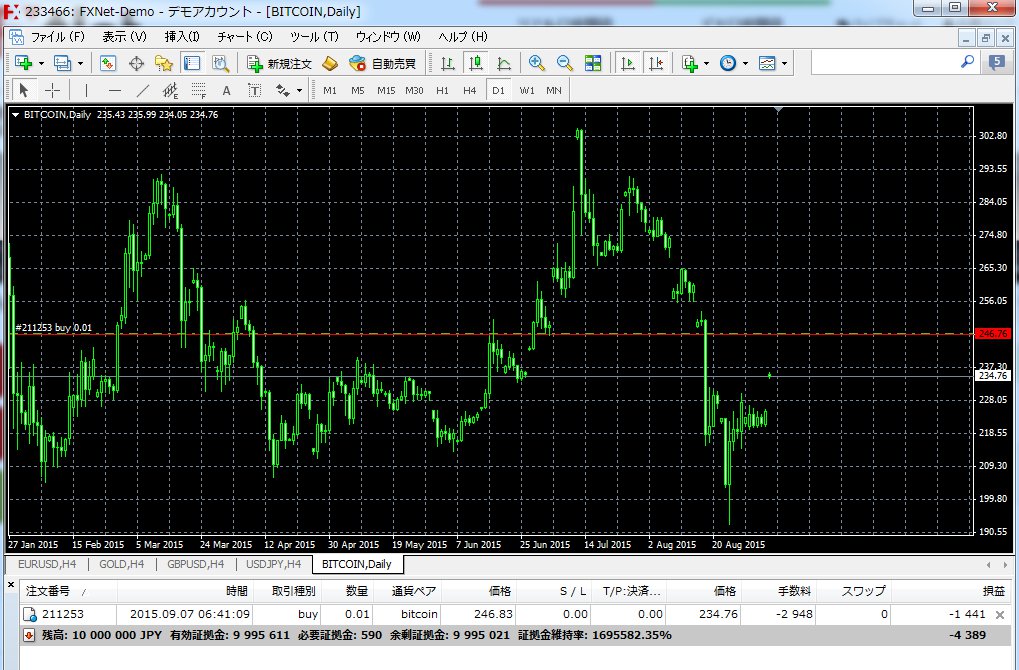The height and width of the screenshot is (670, 1019).
Task: Switch to the USDJPY,H4 chart tab
Action: (x=273, y=565)
